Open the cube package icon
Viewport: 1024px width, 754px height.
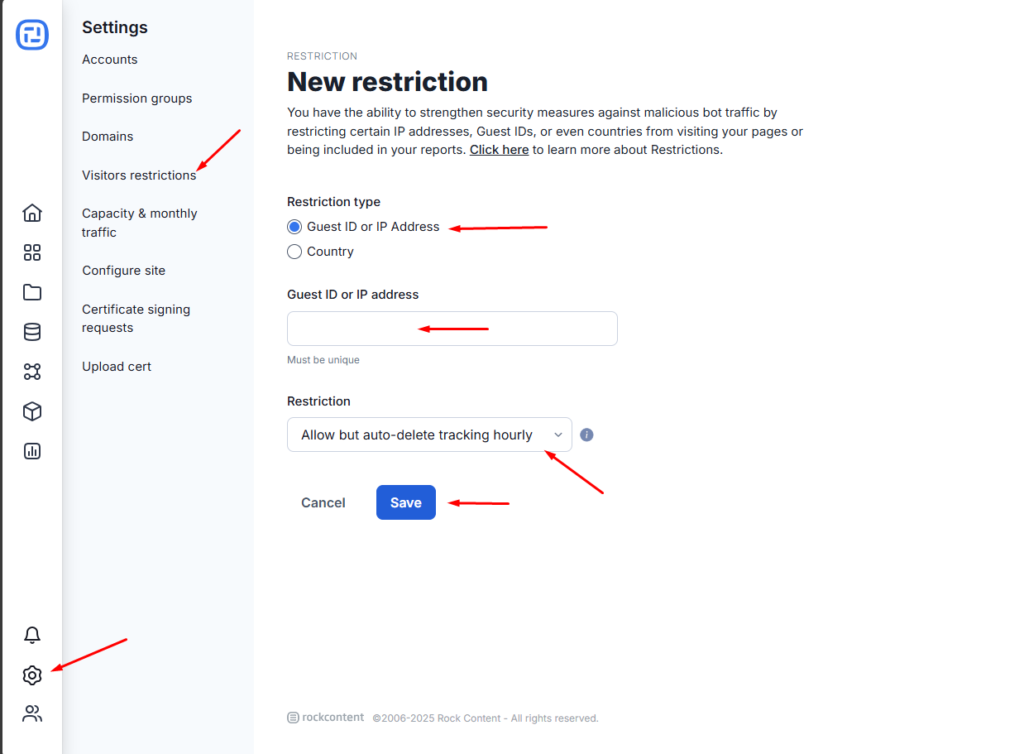click(32, 411)
